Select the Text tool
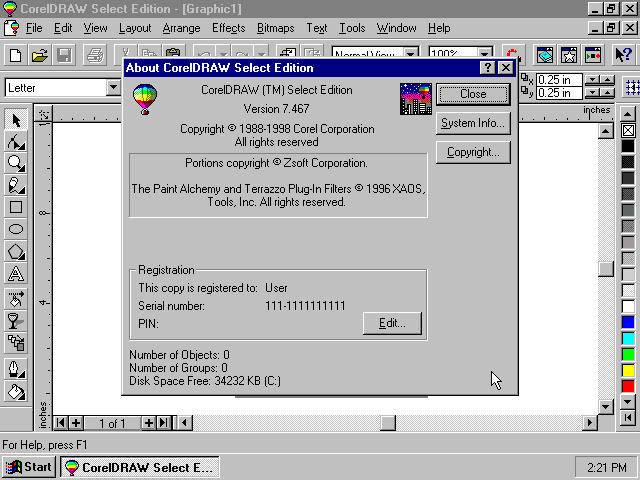The height and width of the screenshot is (480, 640). 16,273
